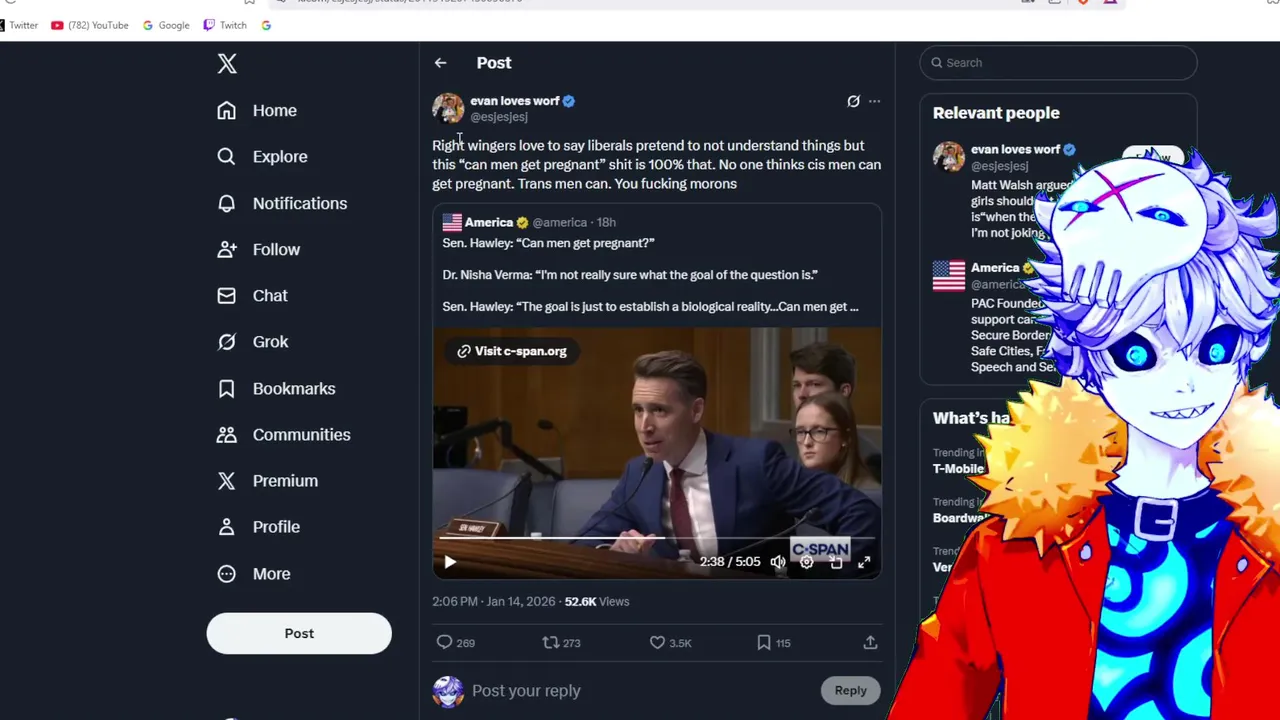
Task: Click the share post icon
Action: coord(870,643)
